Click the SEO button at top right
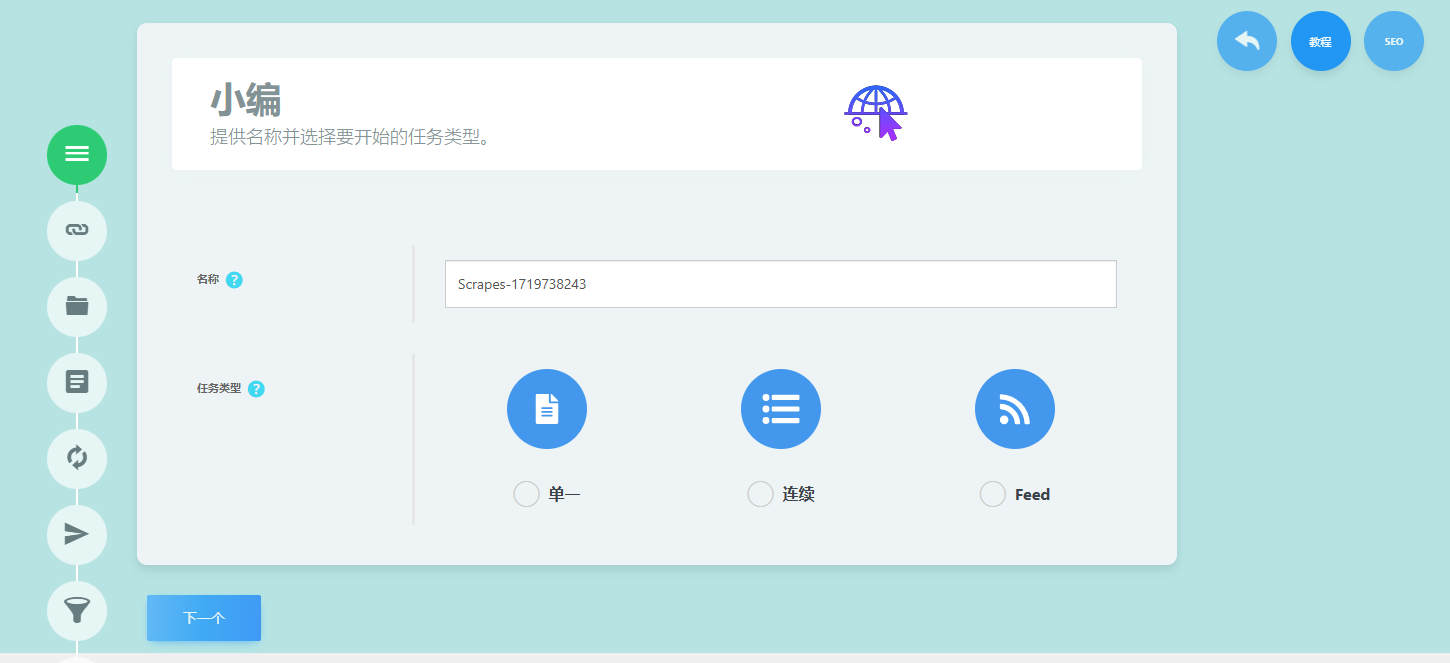Screen dimensions: 1450x663 [x=1393, y=41]
